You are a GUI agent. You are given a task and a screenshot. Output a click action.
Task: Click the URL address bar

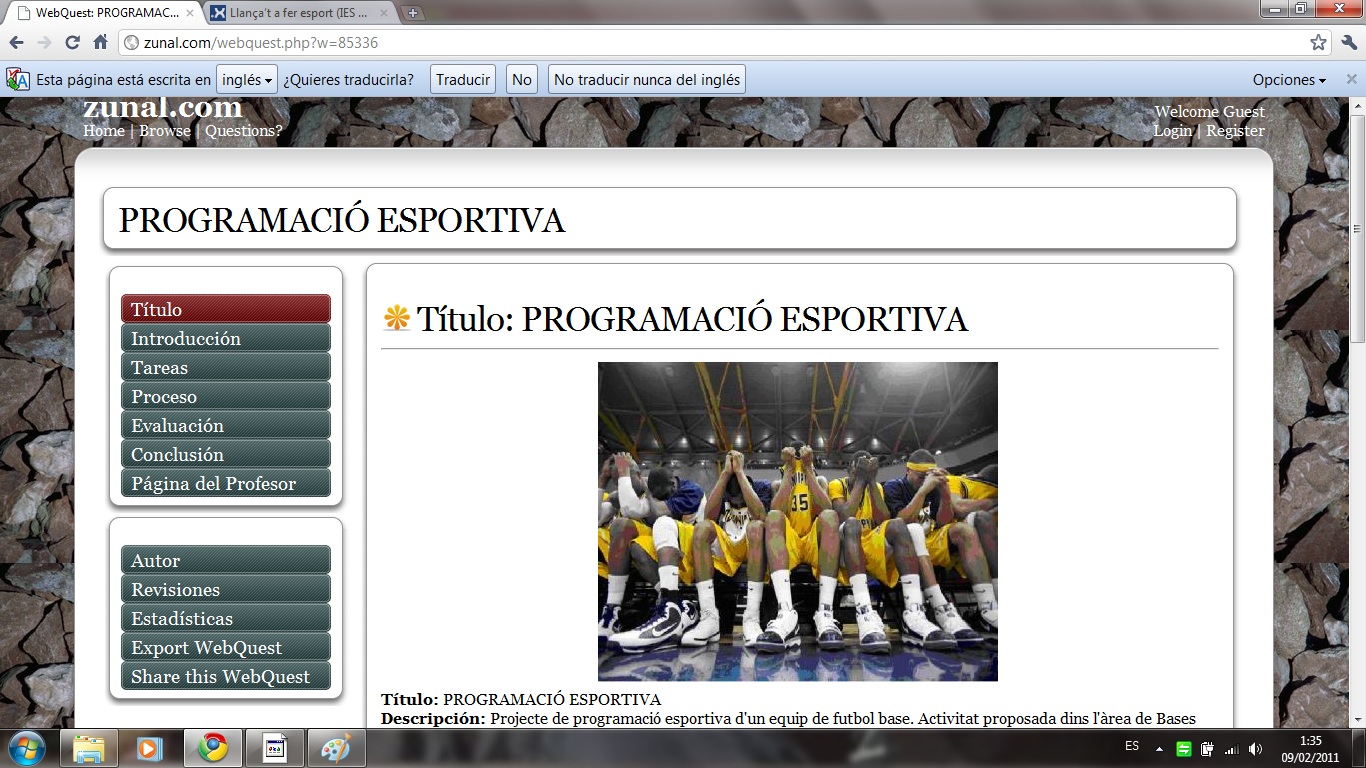(x=700, y=43)
